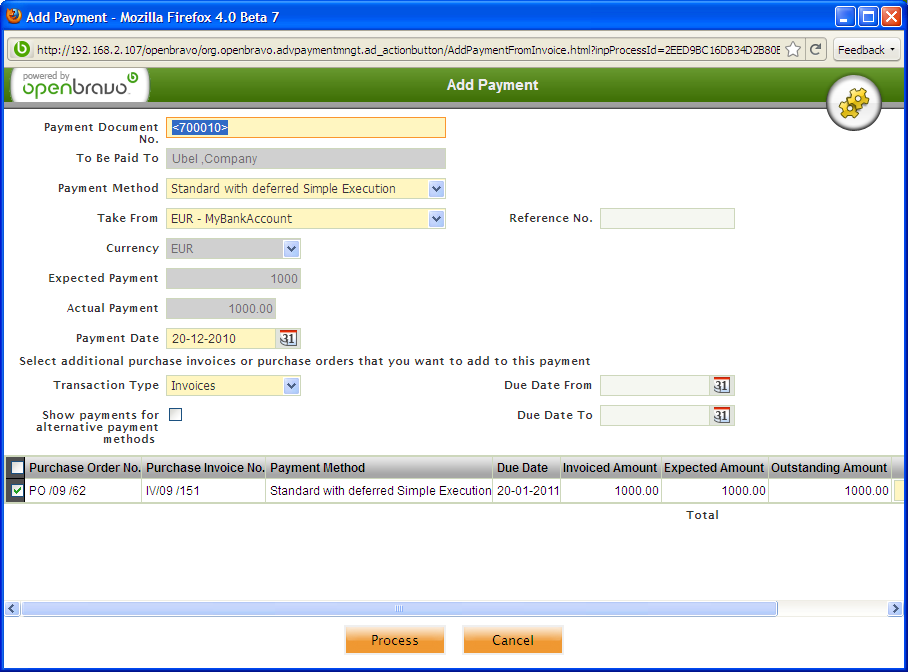Click the Due Date column header
Screen dimensions: 908x672
(527, 468)
